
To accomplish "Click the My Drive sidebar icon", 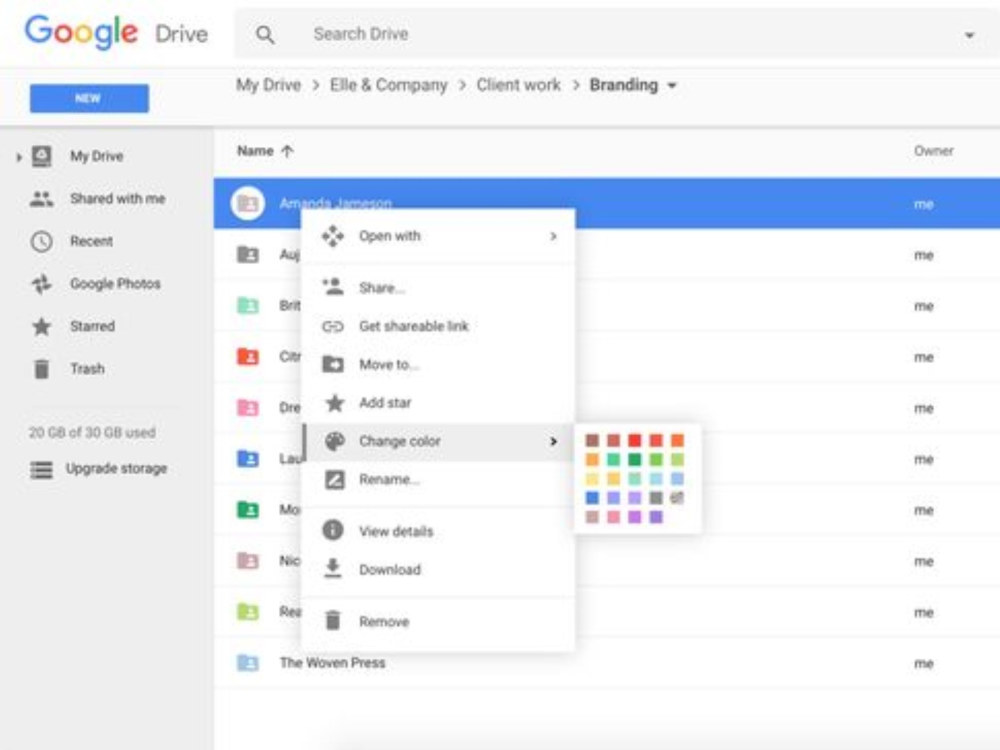I will click(x=42, y=156).
